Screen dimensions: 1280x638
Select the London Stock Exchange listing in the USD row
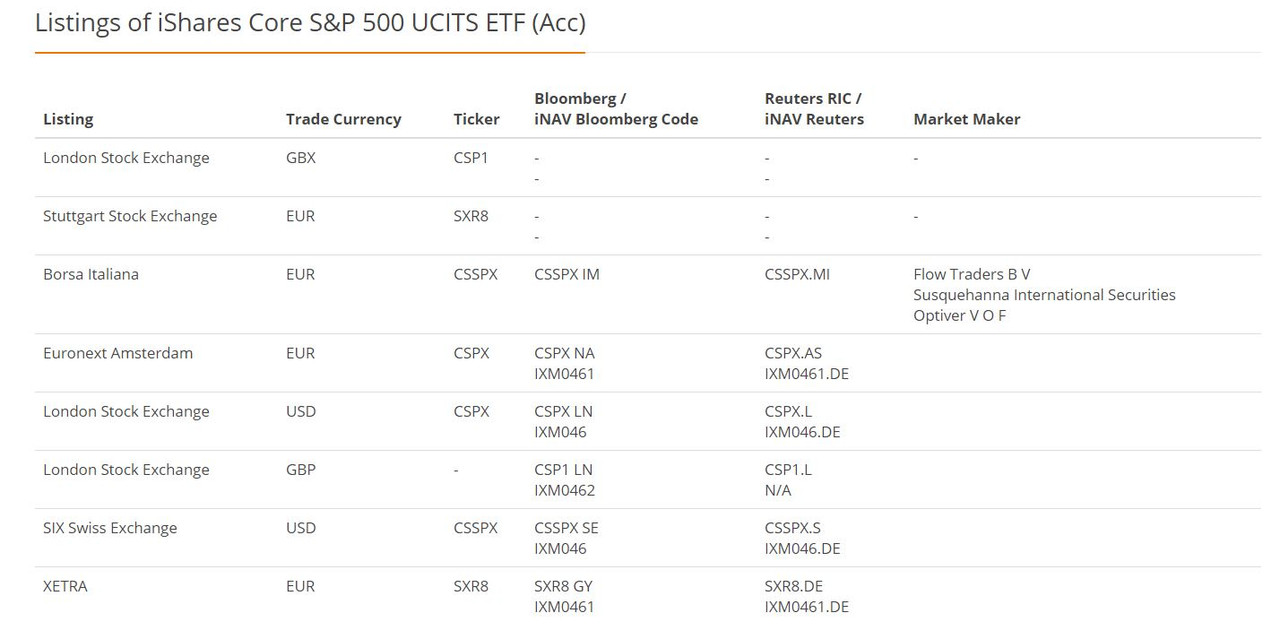126,411
